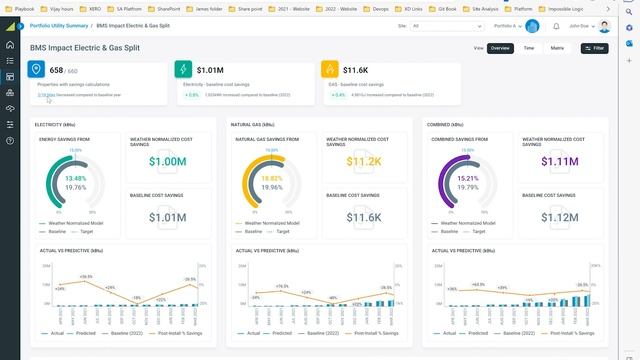Open the buildings icon in left sidebar
640x360 pixels.
(x=10, y=93)
